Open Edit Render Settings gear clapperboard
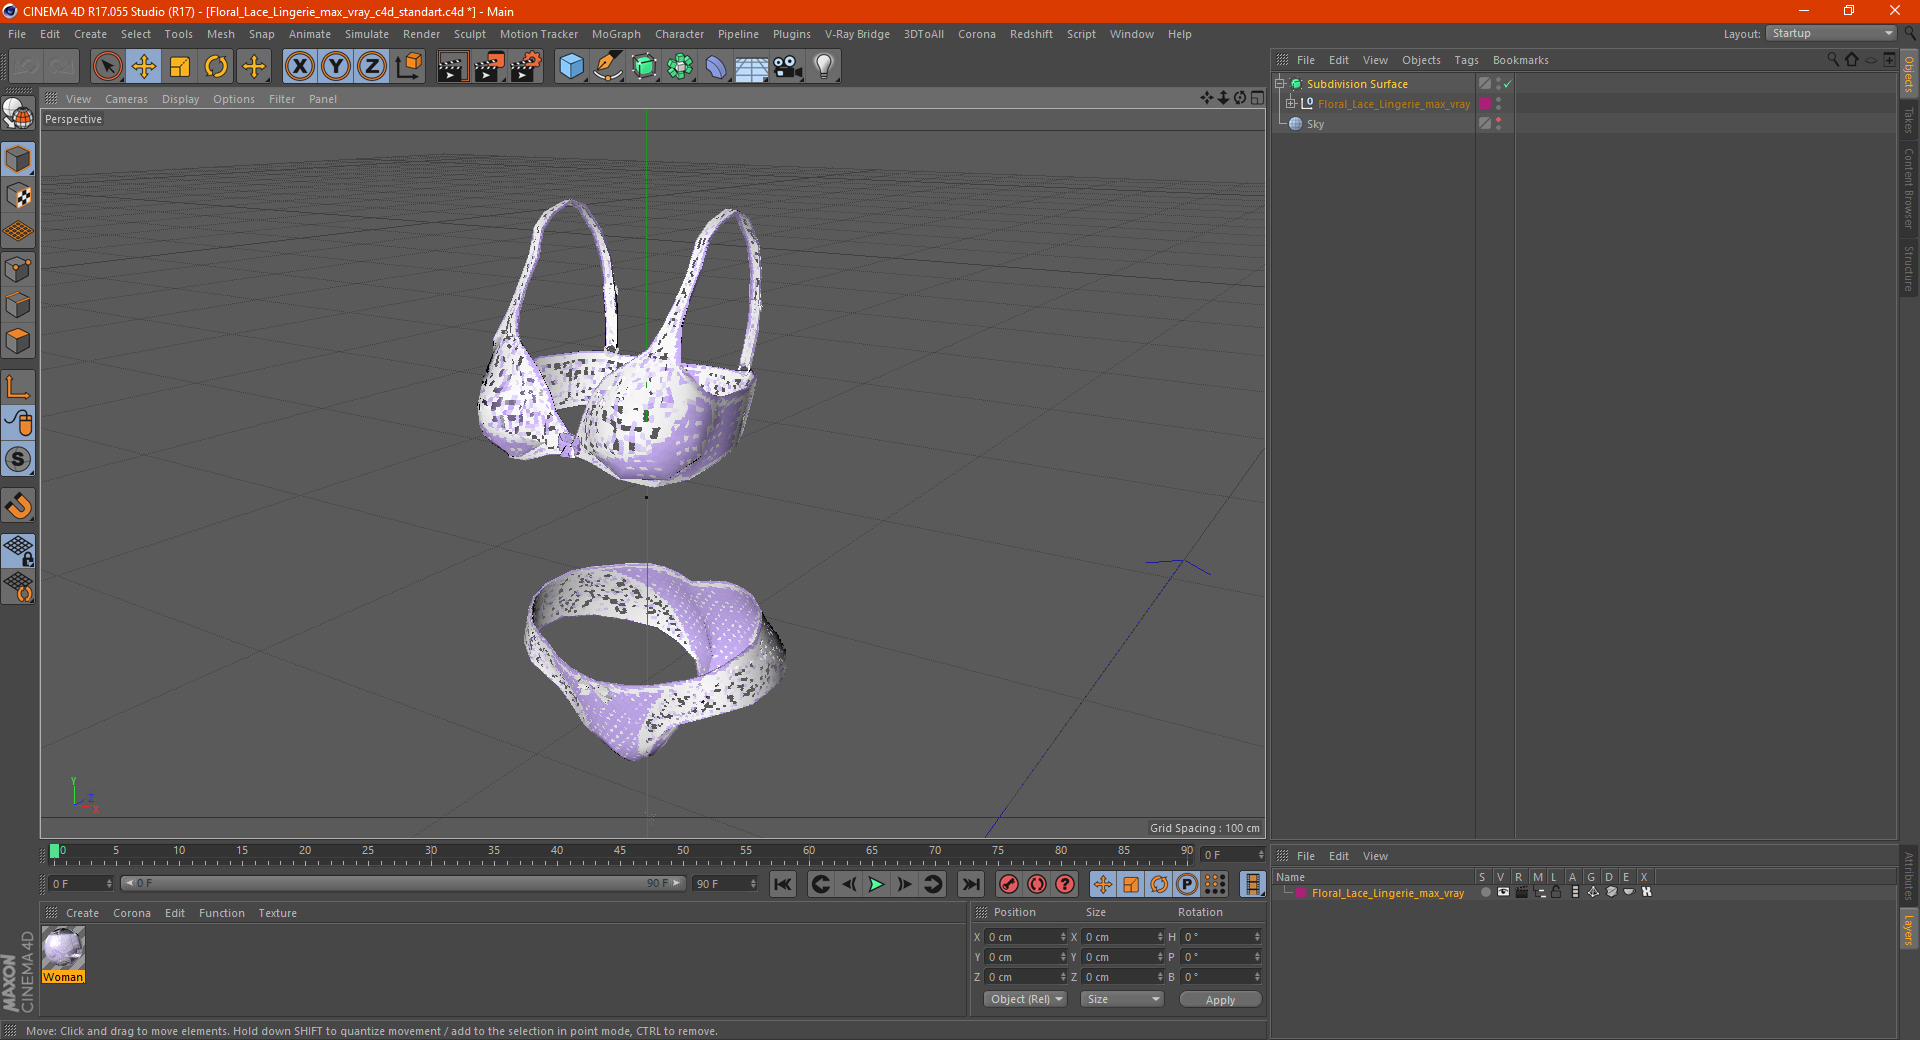This screenshot has height=1040, width=1920. 526,67
